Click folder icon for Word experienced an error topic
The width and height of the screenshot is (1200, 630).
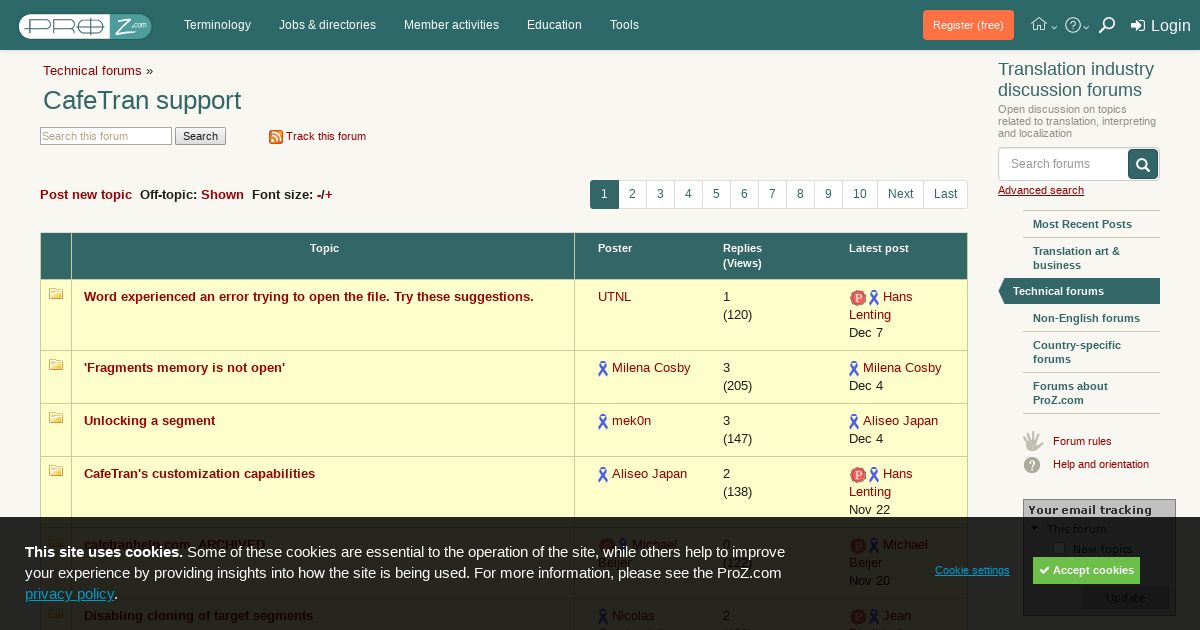(x=56, y=294)
